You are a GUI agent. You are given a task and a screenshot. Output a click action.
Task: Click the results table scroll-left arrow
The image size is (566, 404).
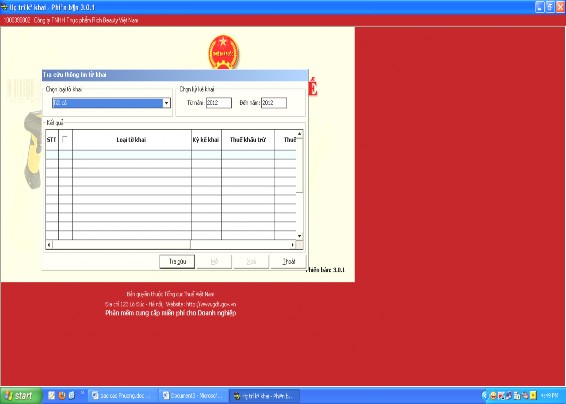click(x=49, y=245)
